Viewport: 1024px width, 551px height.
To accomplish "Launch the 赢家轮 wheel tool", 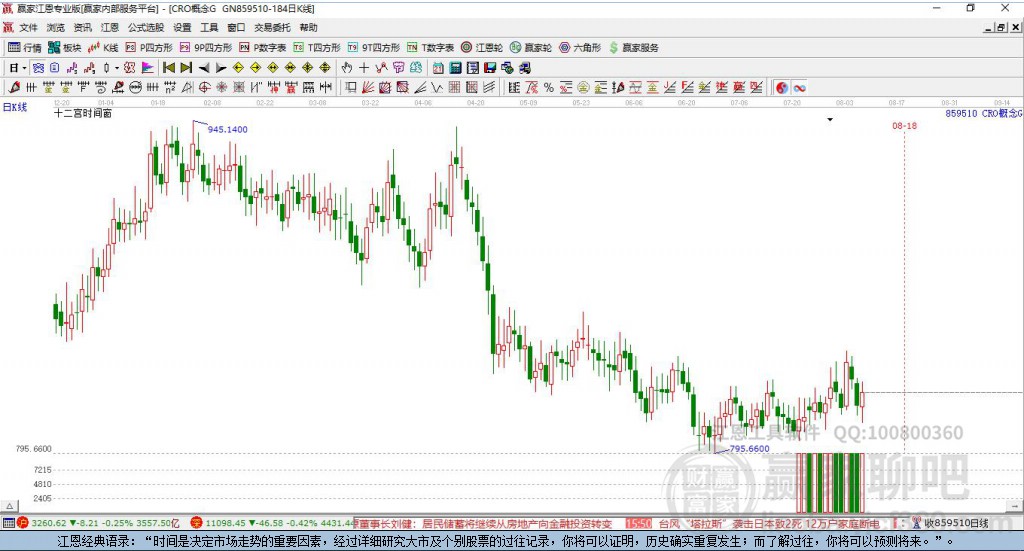I will pyautogui.click(x=531, y=48).
